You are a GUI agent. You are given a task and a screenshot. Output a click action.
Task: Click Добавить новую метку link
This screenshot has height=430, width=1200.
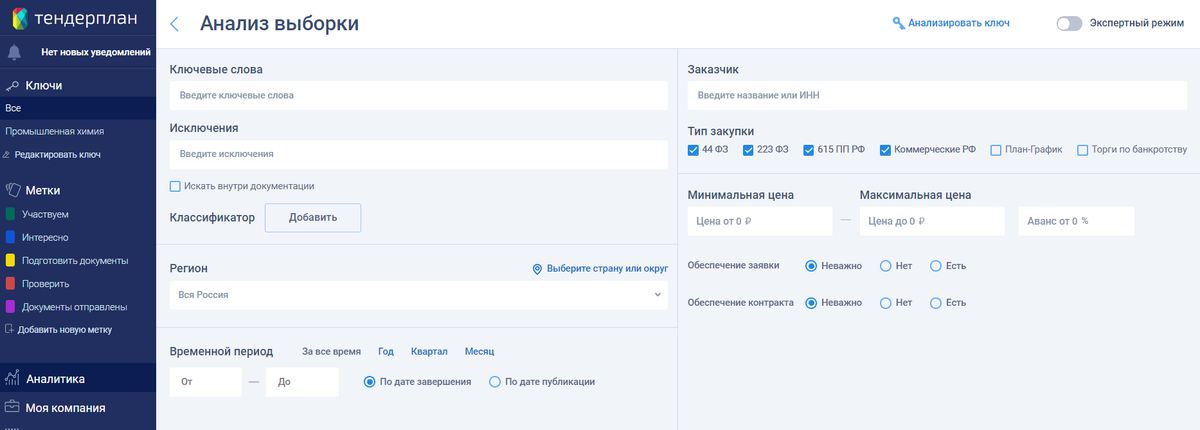pyautogui.click(x=65, y=330)
